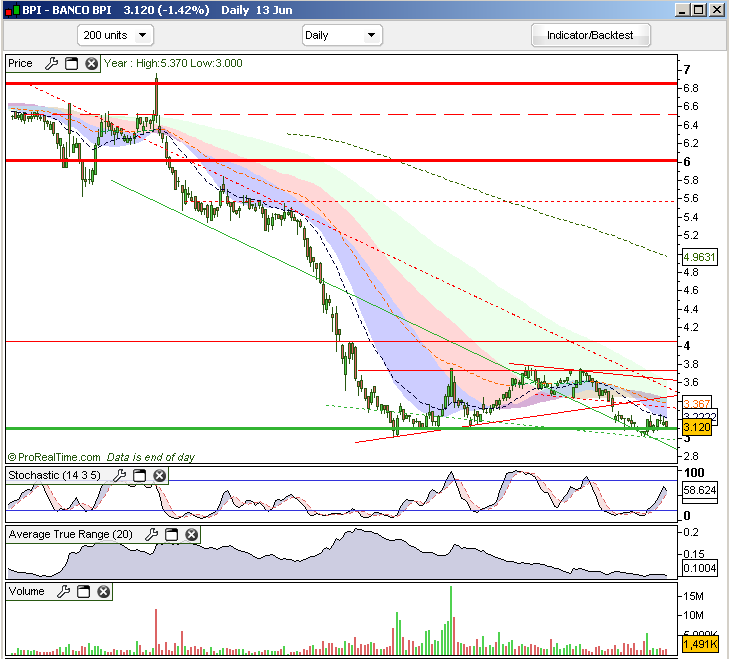Minimize the BPI chart window
Screen dimensions: 729x659
pyautogui.click(x=682, y=10)
